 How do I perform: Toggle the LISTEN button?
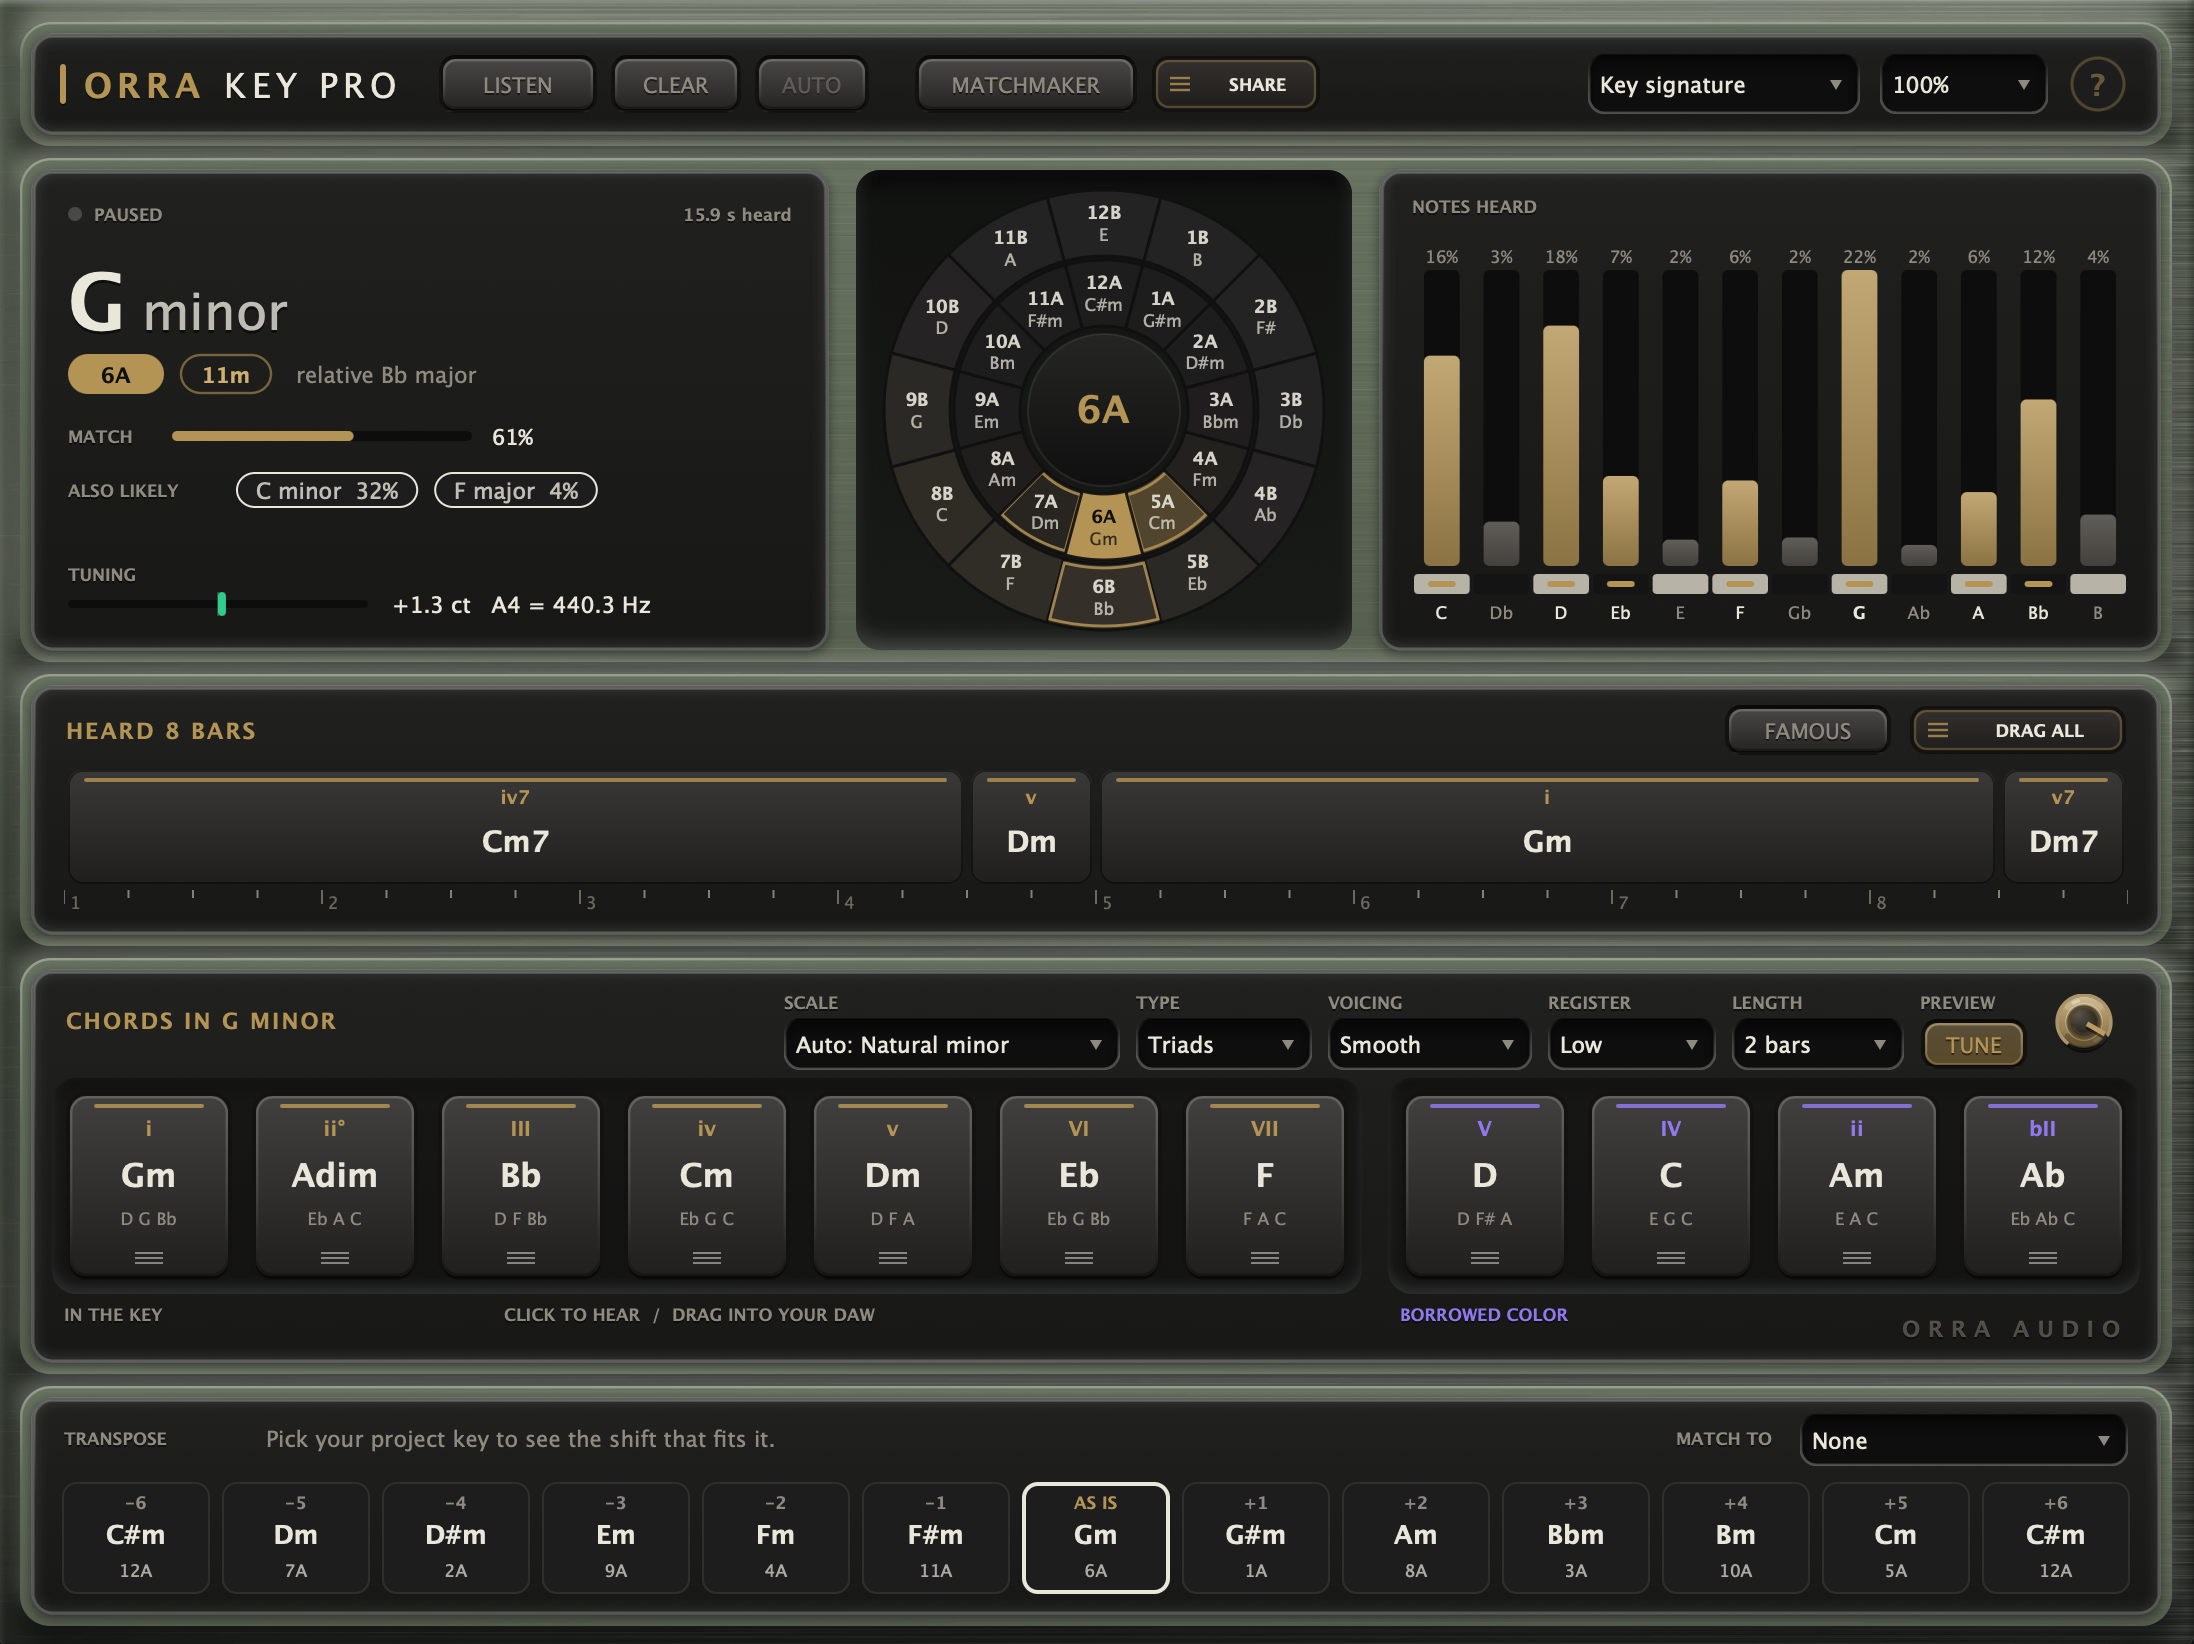coord(517,85)
